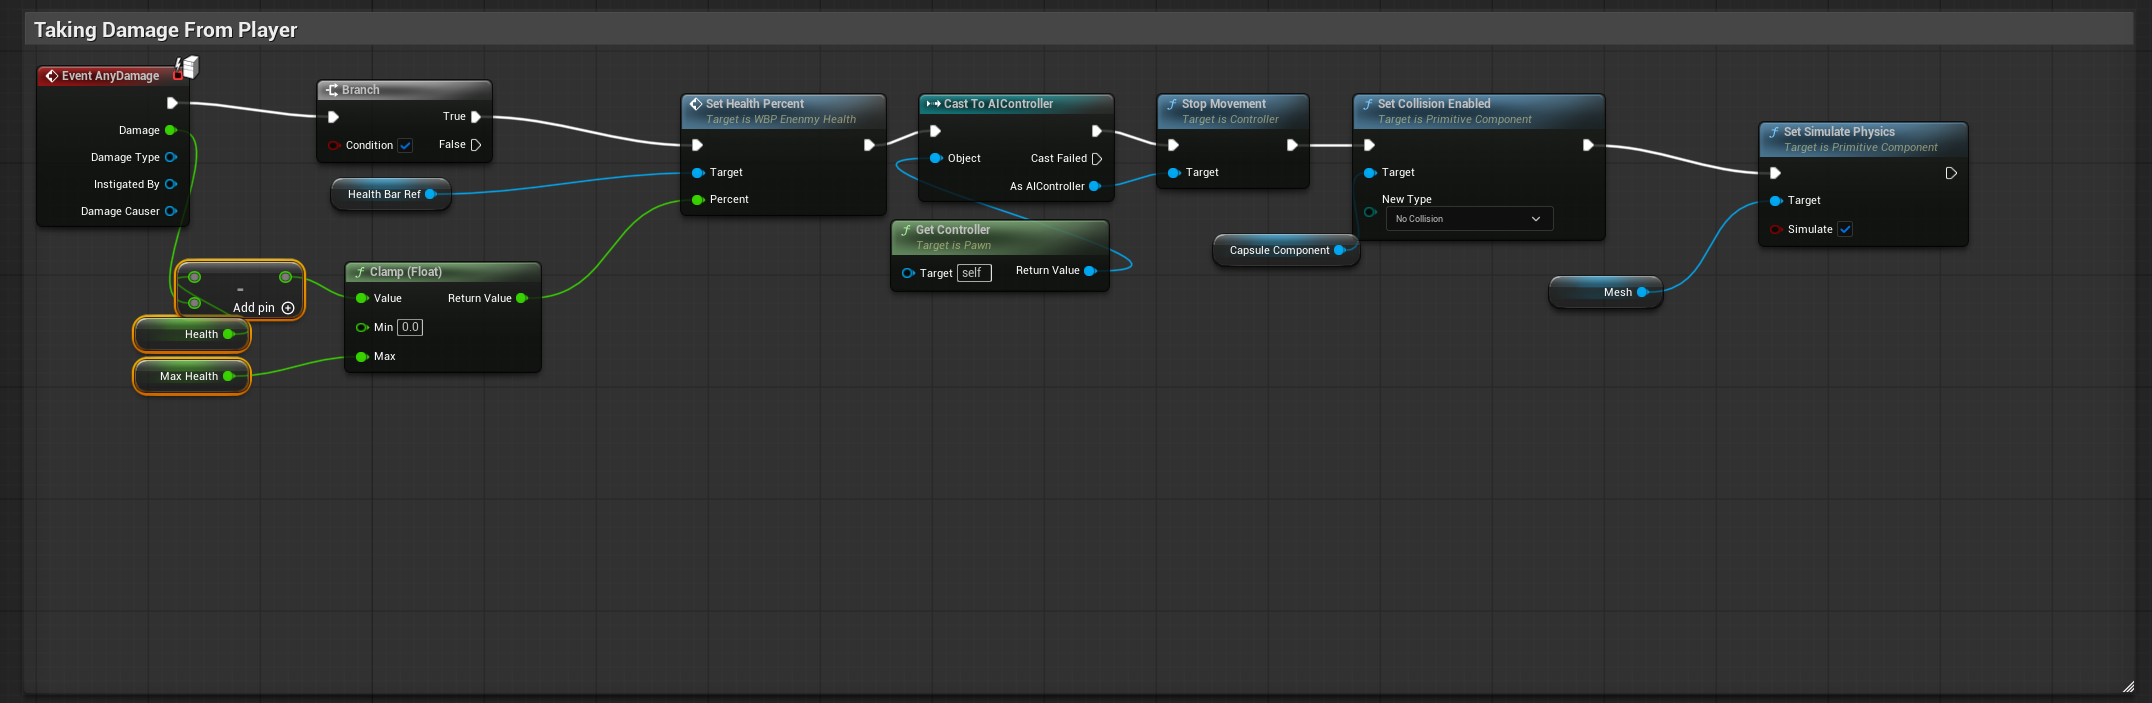Viewport: 2152px width, 703px height.
Task: Select the Event AnyDamage node header
Action: (111, 76)
